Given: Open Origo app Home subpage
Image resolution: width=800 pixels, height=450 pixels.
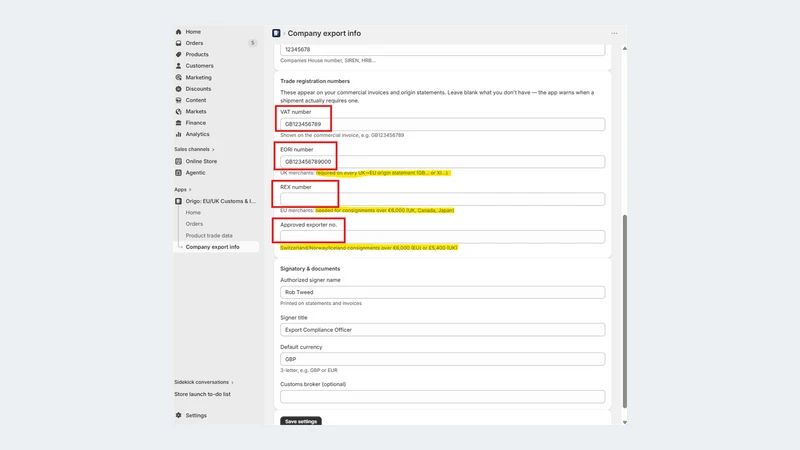Looking at the screenshot, I should [193, 212].
